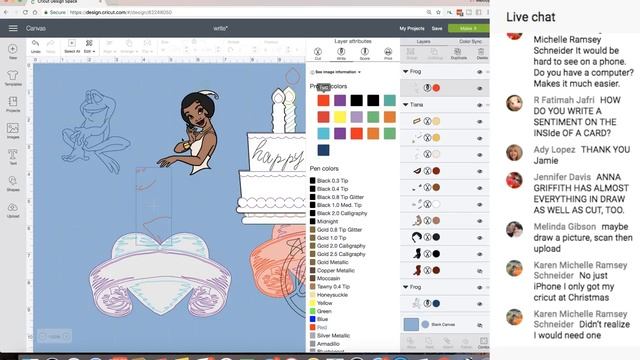Hide the Tiana layer with white color dot
This screenshot has width=640, height=360.
pos(480,204)
